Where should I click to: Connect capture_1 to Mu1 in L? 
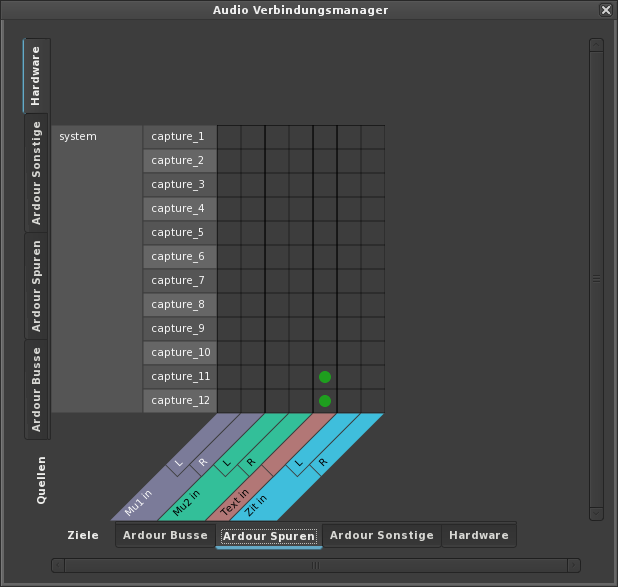click(x=229, y=137)
